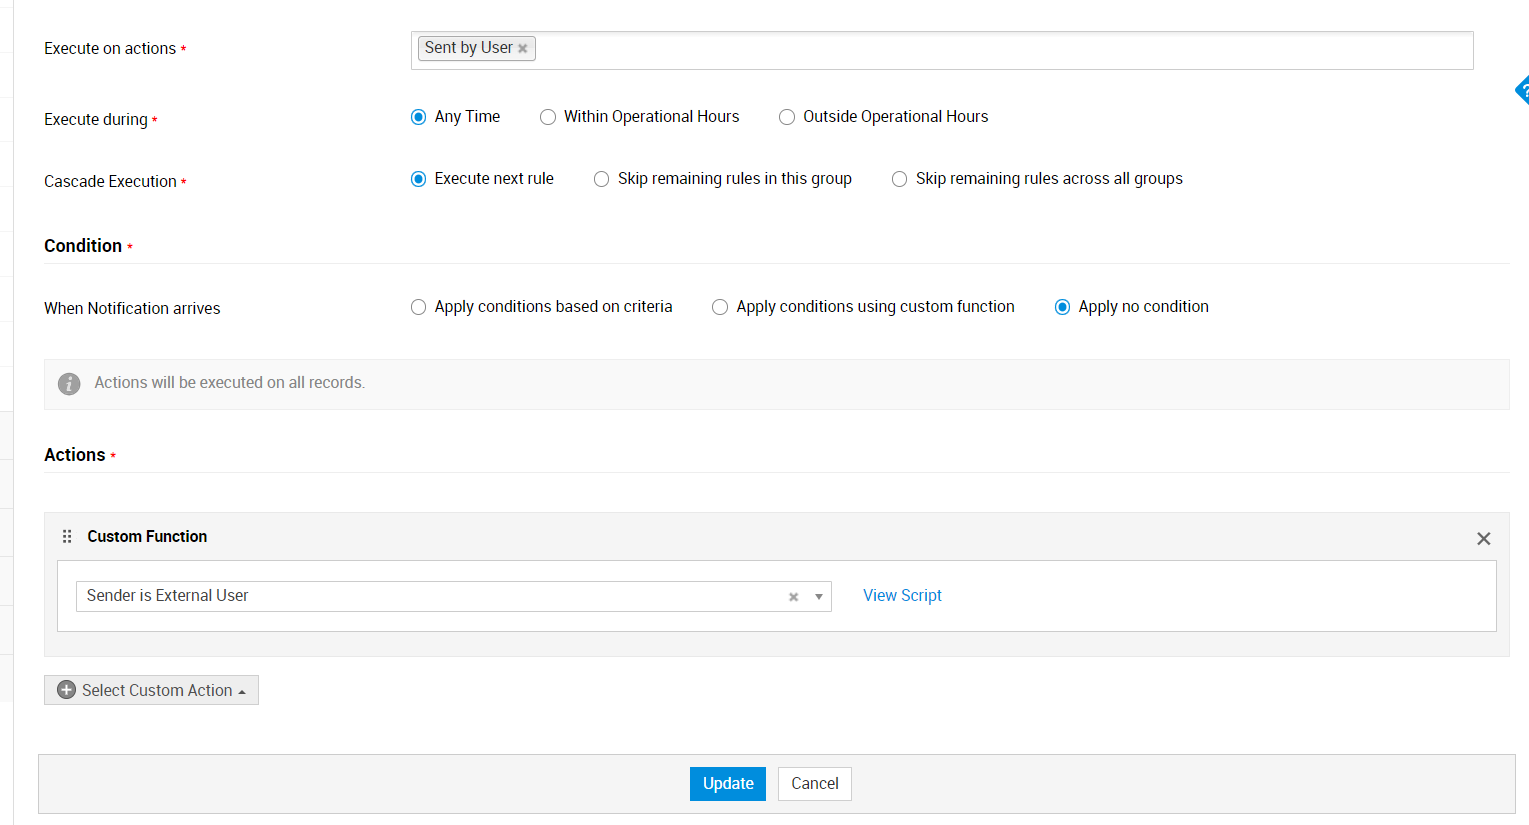The width and height of the screenshot is (1529, 825).
Task: Click inside the 'Execute on actions' field
Action: [1000, 50]
